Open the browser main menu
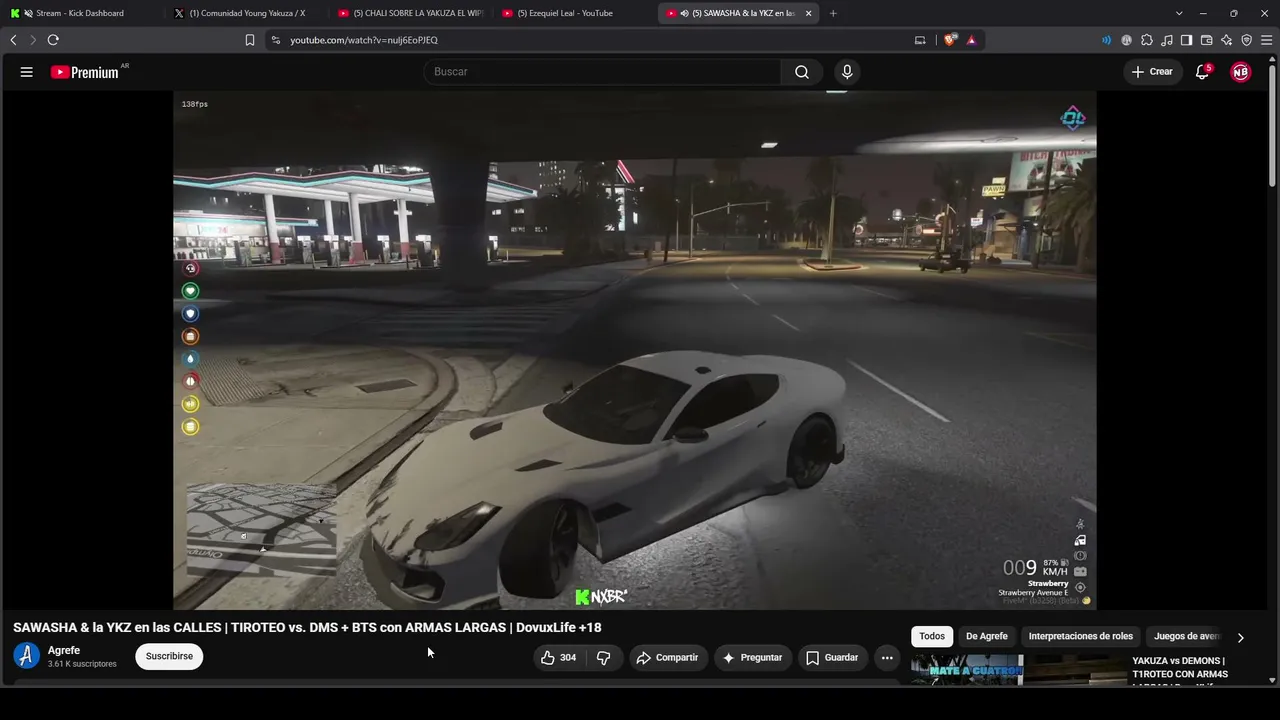This screenshot has height=720, width=1280. point(1267,40)
